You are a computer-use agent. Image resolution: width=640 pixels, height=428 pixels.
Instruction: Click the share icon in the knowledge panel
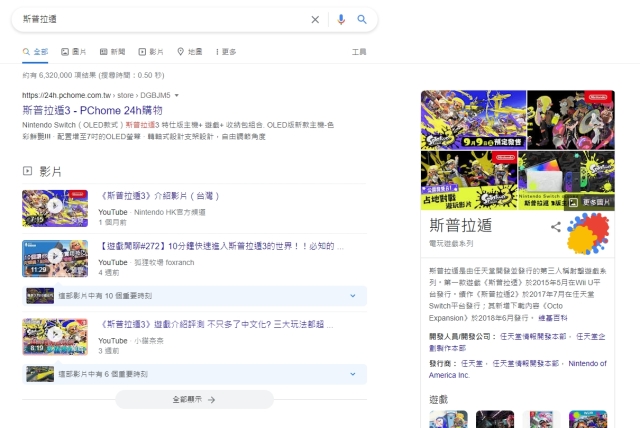tap(556, 227)
